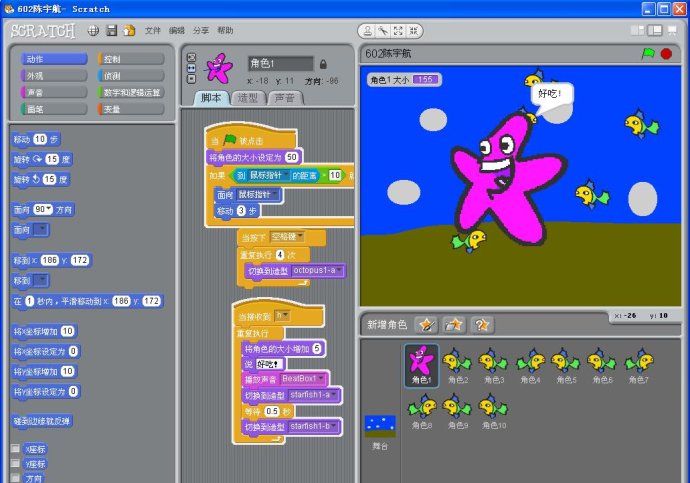Select the 声音 blocks category

[54, 92]
